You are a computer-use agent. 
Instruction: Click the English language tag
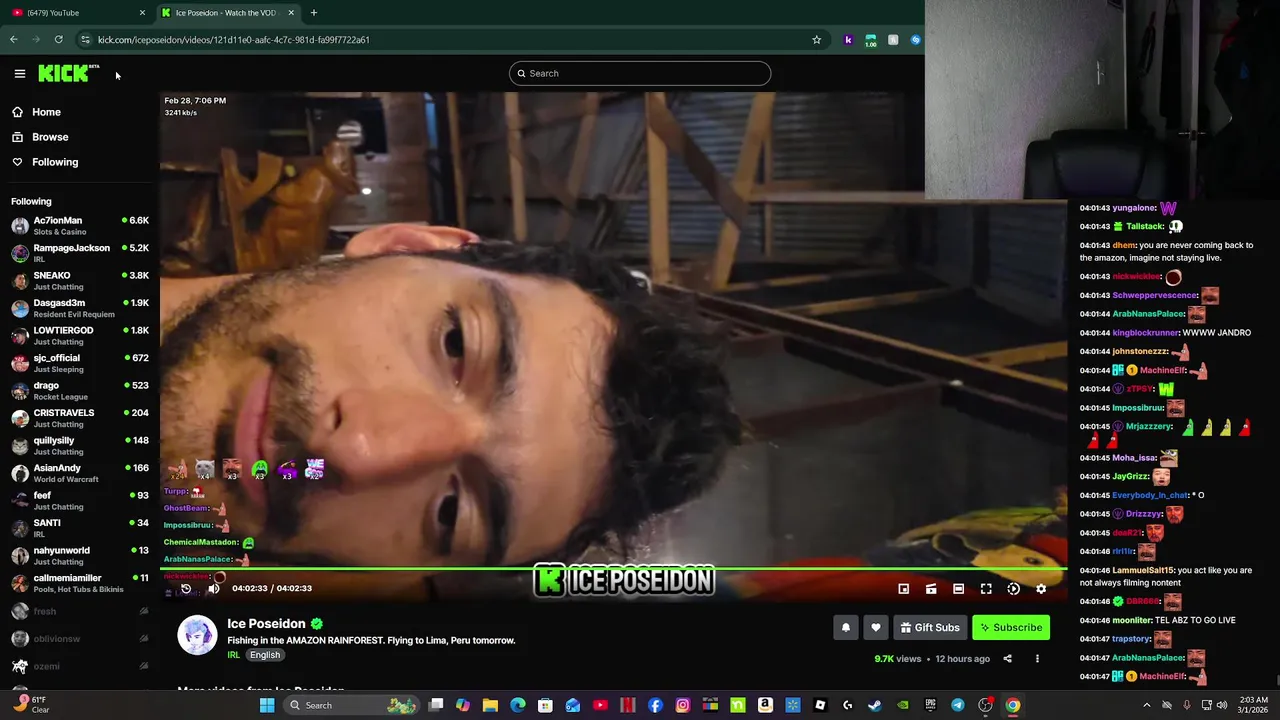click(x=265, y=655)
